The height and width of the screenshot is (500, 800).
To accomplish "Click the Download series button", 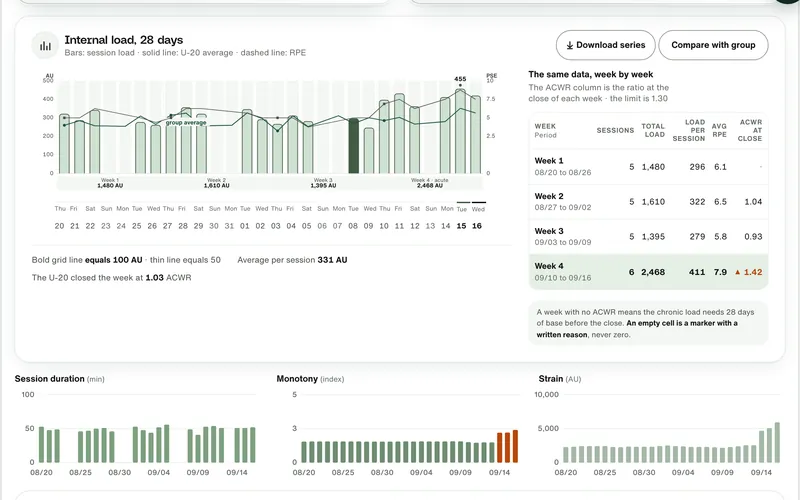I will click(x=606, y=45).
